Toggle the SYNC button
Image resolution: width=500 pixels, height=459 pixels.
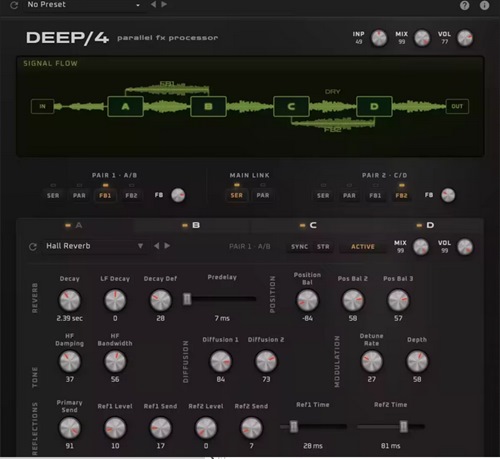299,247
